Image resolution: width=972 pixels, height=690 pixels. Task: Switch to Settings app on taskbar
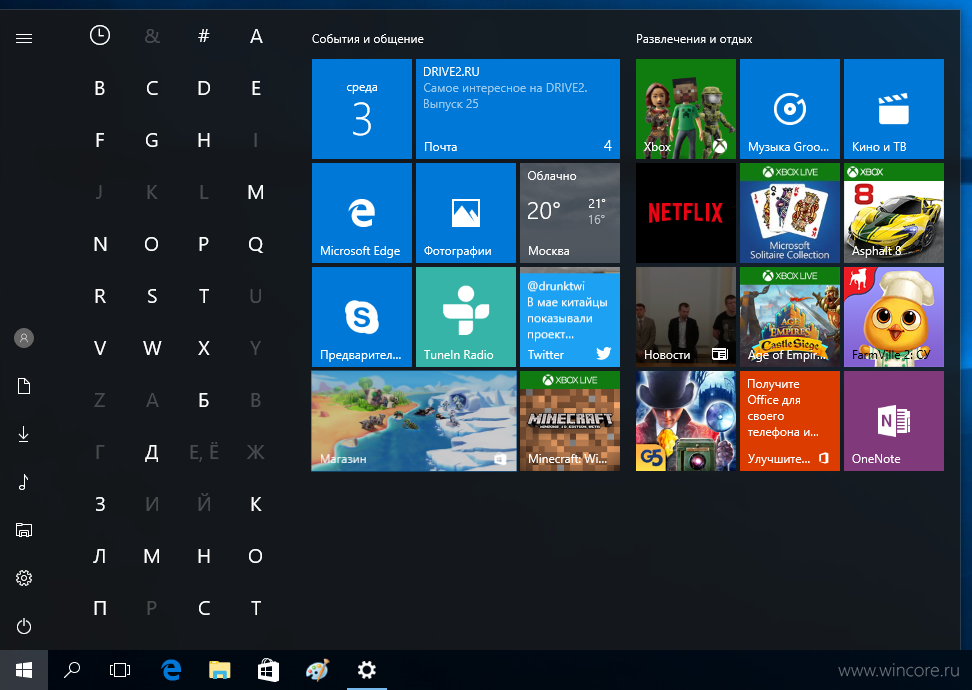pos(366,670)
